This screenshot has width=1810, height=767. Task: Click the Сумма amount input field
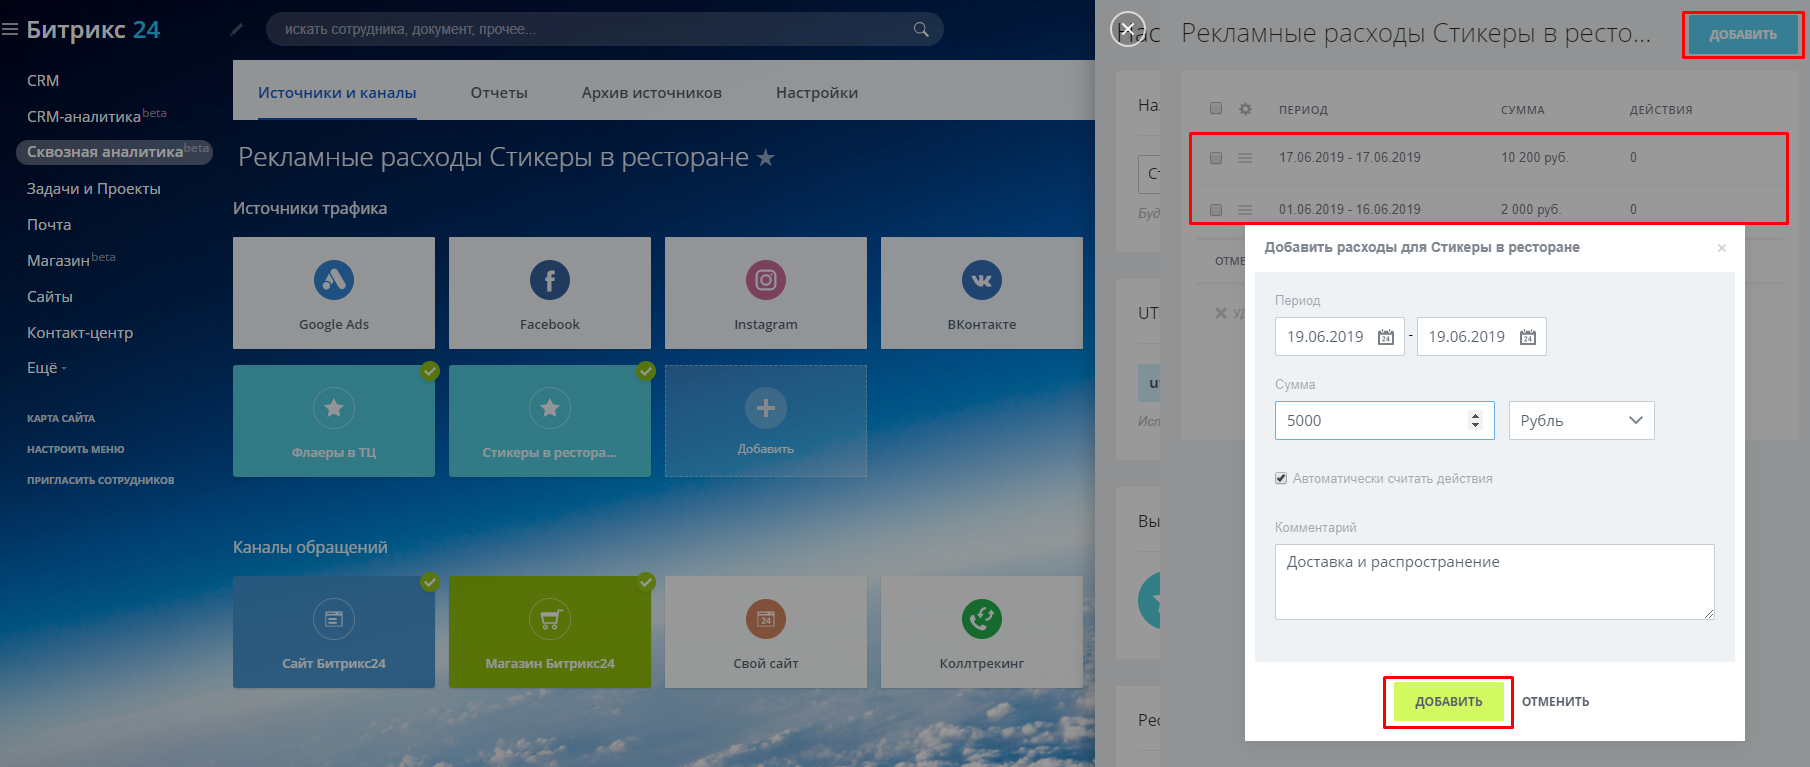(1384, 421)
